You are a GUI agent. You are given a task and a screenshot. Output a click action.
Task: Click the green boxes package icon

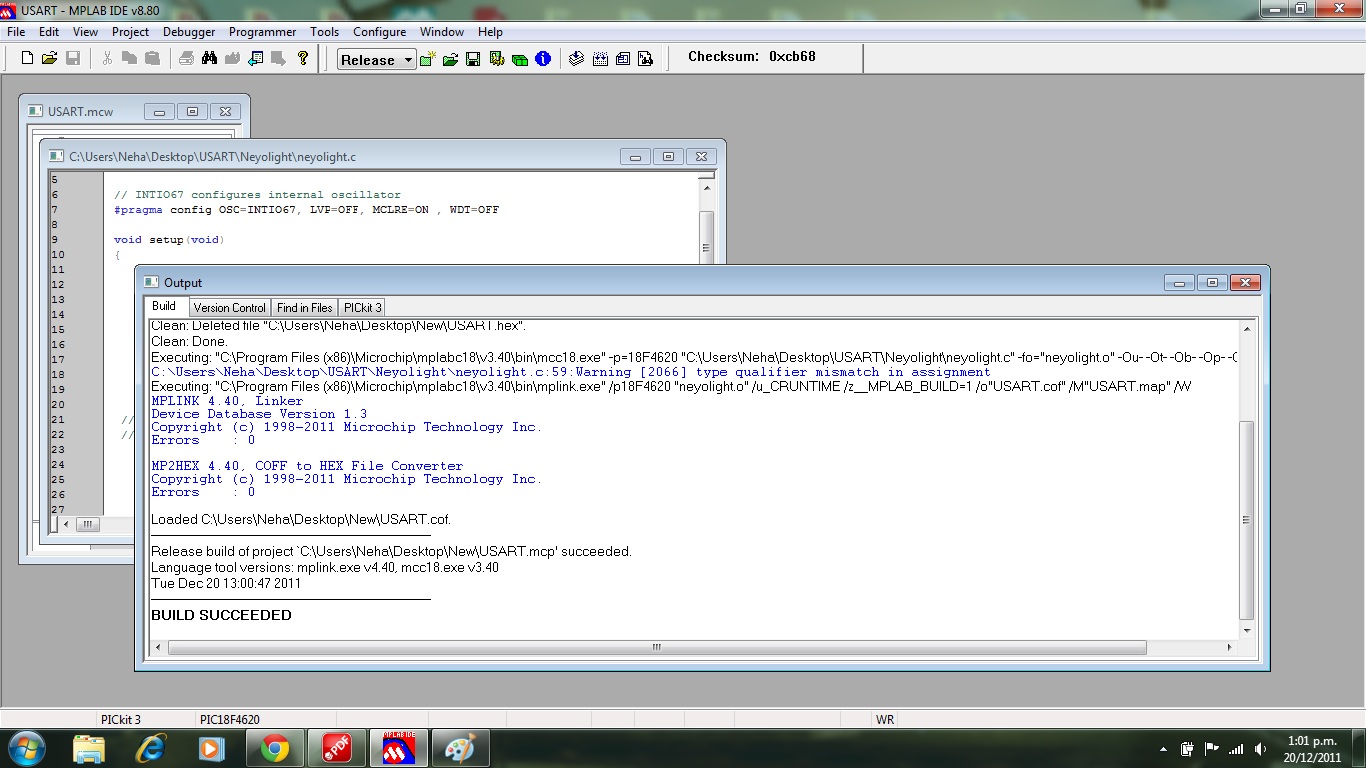pyautogui.click(x=520, y=59)
